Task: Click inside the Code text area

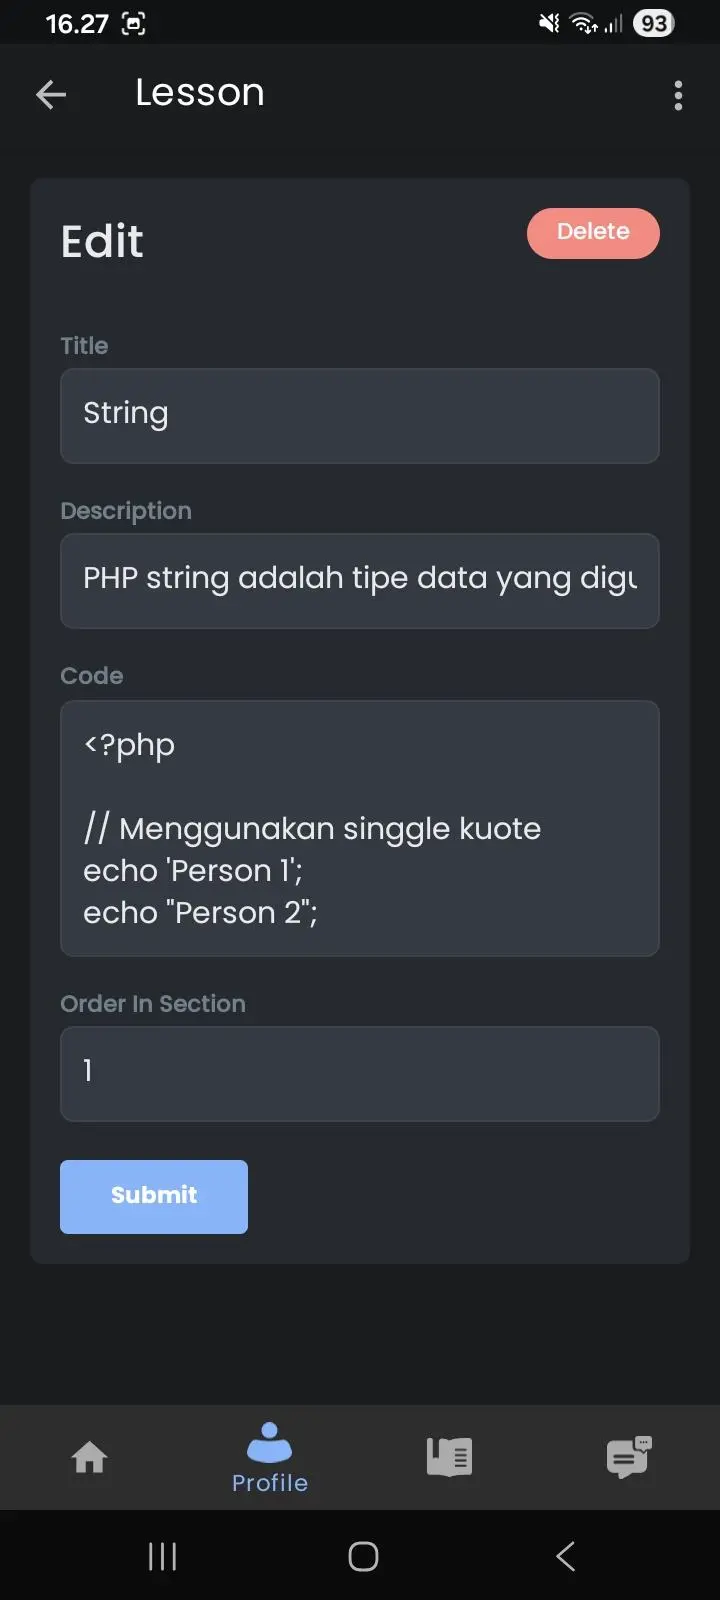Action: click(360, 829)
